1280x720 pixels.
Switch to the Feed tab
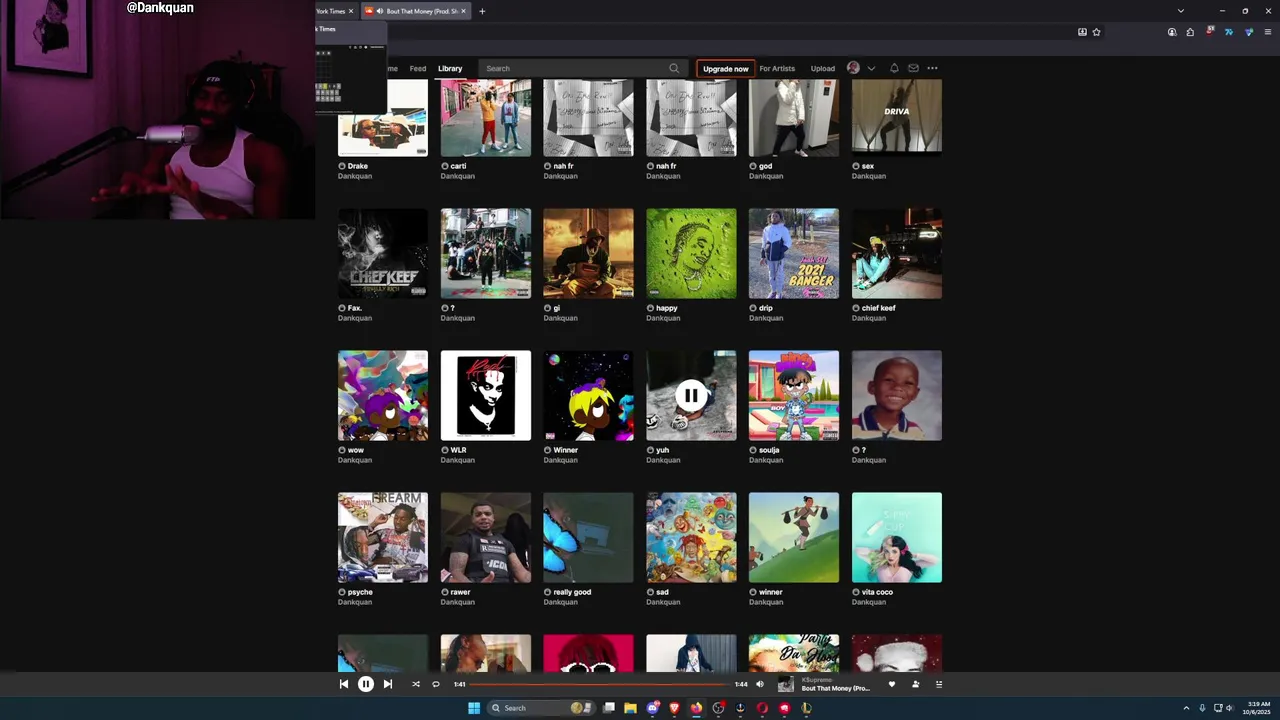pos(418,68)
